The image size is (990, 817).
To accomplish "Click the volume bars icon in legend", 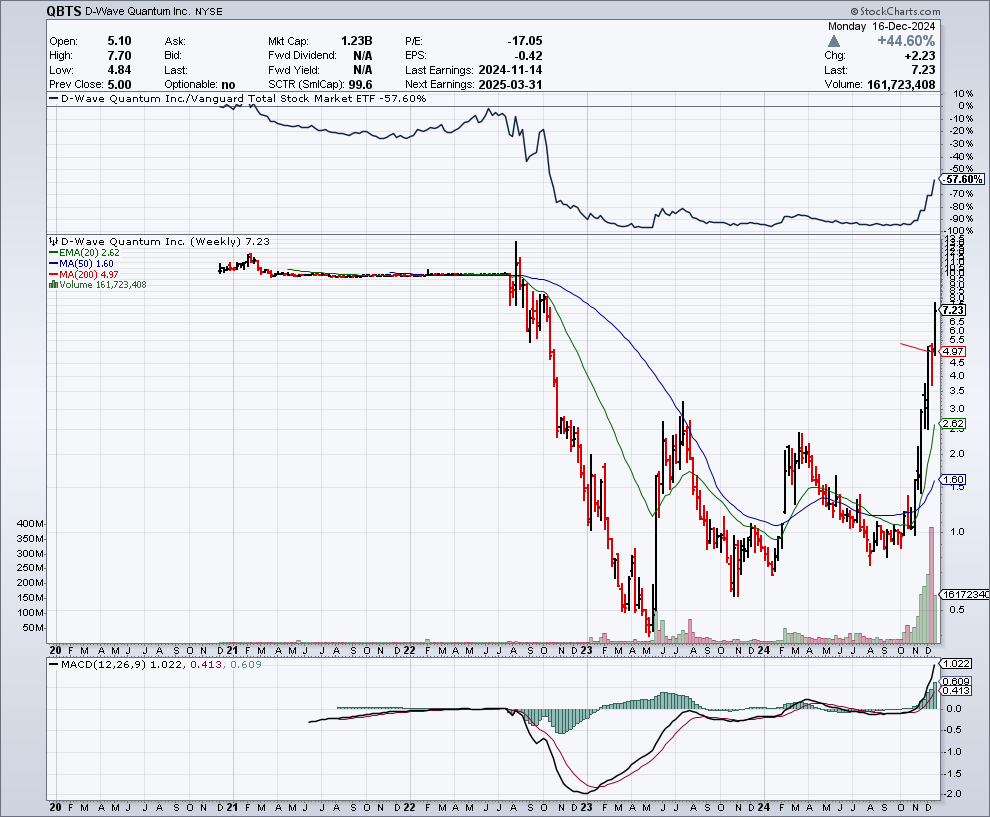I will [x=54, y=285].
